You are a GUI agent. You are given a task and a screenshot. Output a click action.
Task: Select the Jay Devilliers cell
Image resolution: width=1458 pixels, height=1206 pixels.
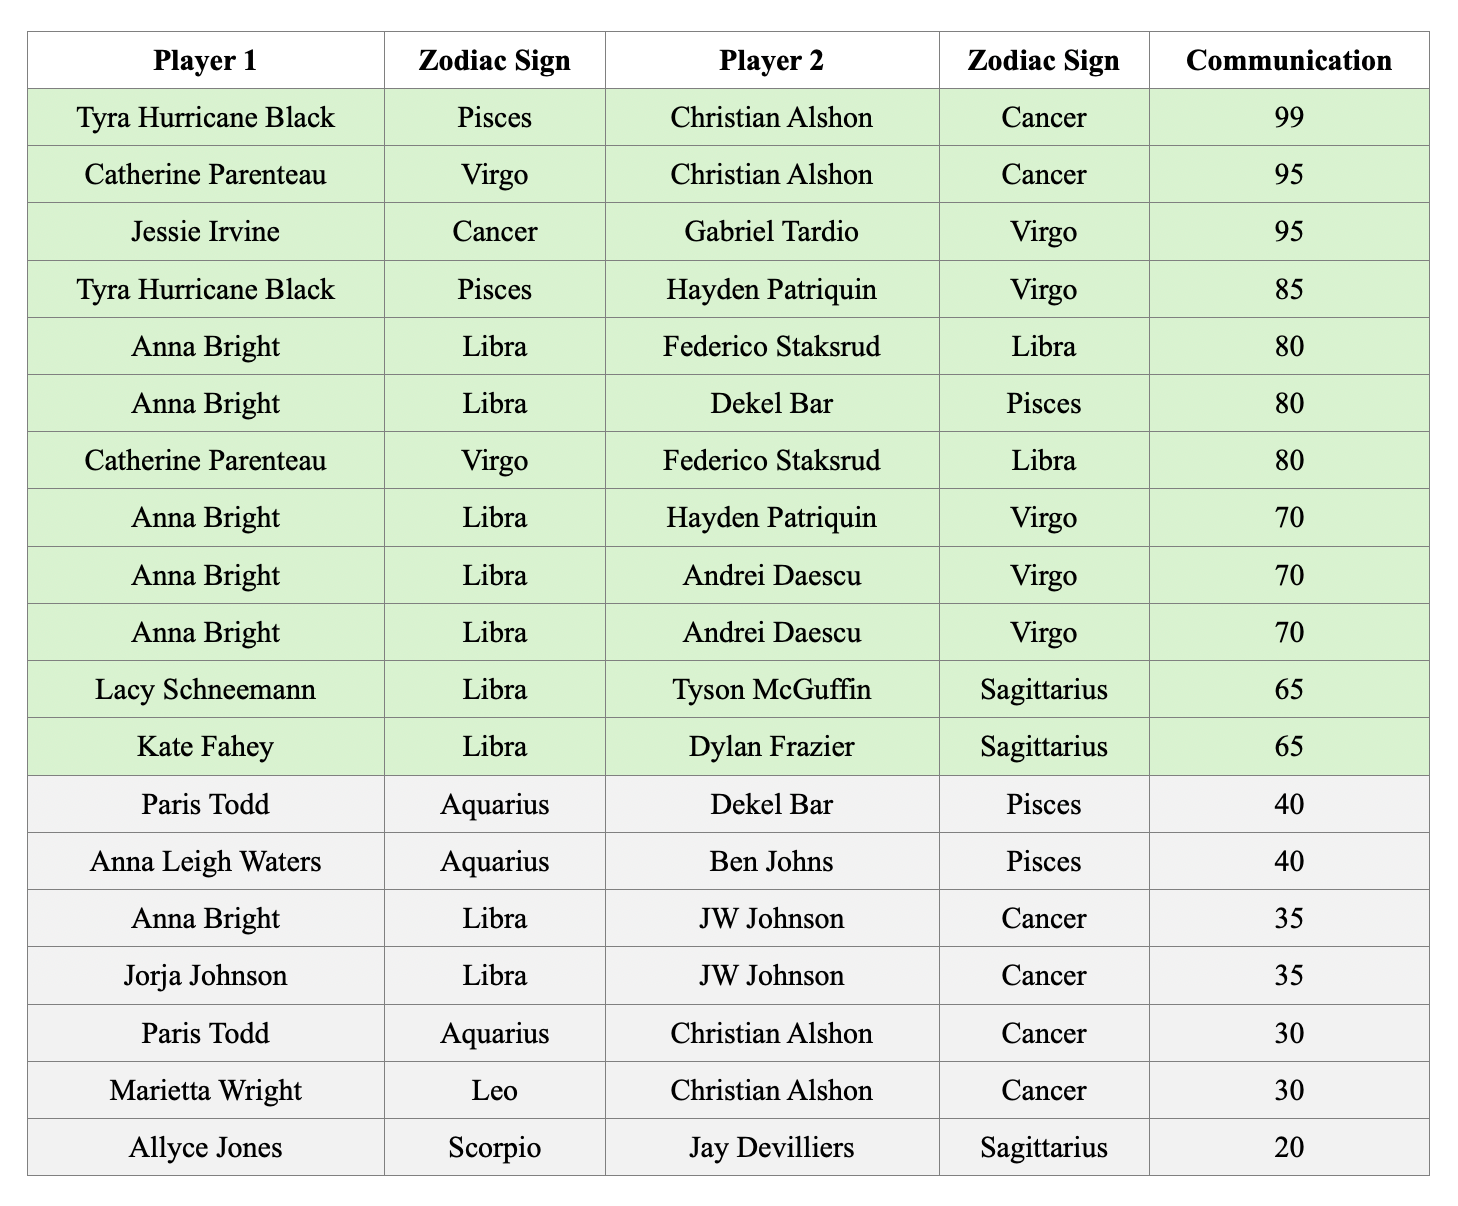[x=771, y=1147]
